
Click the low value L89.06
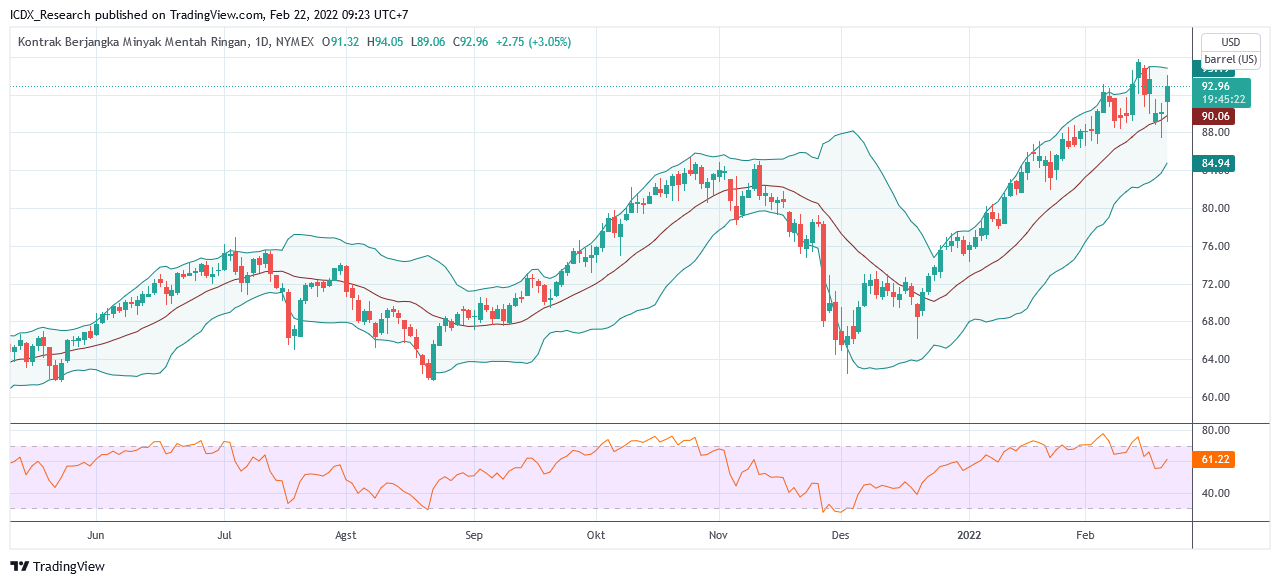click(427, 42)
